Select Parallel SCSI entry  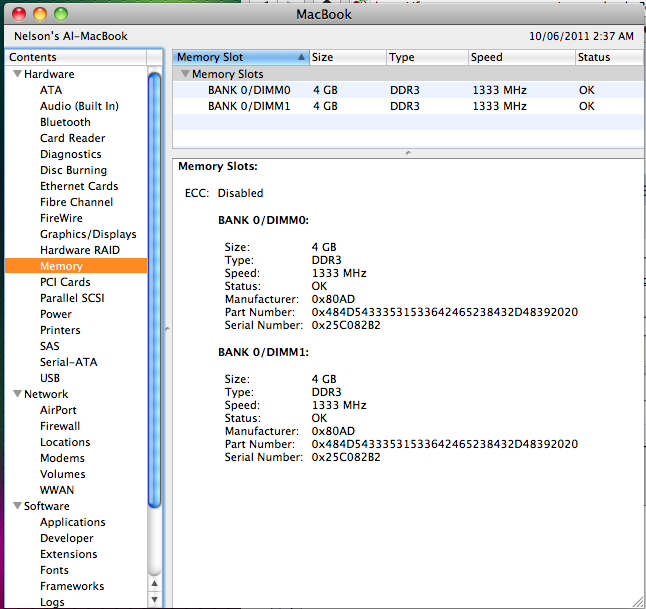(72, 298)
